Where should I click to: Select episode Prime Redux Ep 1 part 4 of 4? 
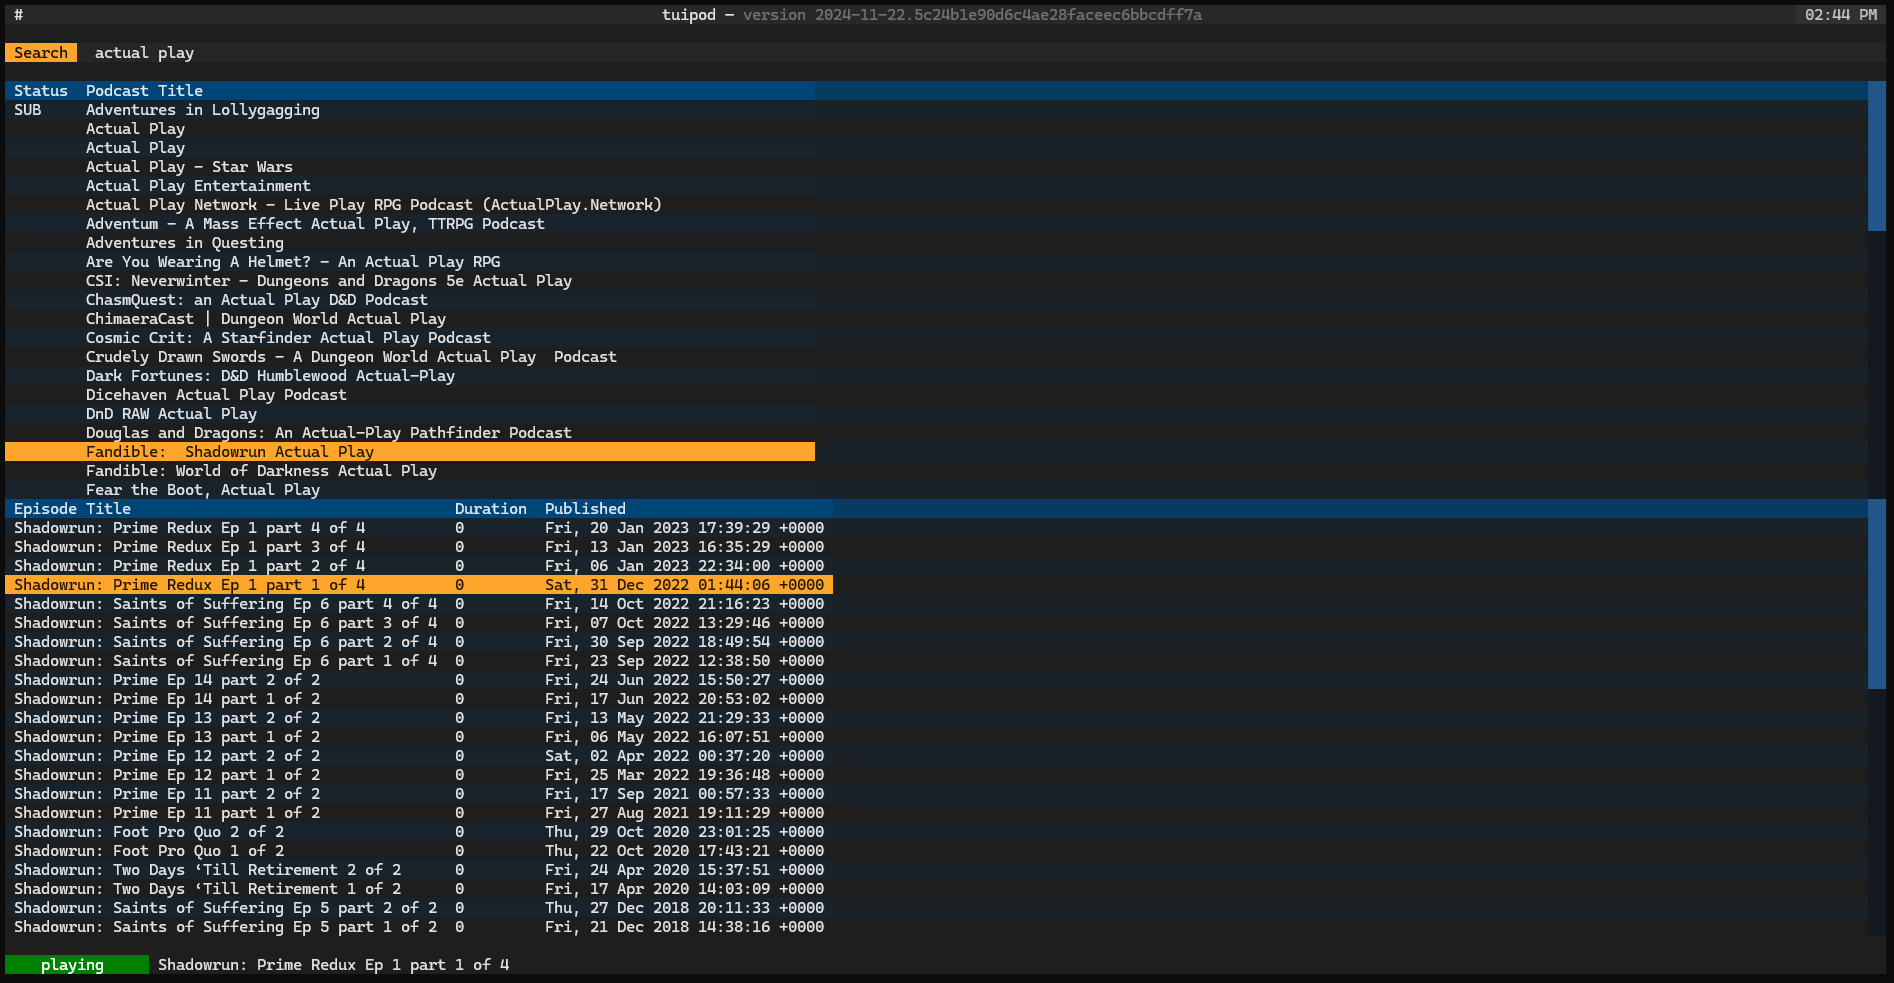(419, 528)
